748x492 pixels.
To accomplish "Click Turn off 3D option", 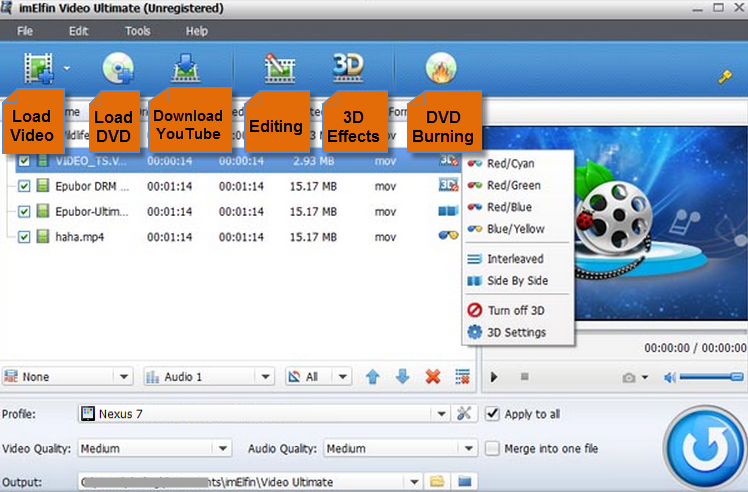I will [x=518, y=310].
